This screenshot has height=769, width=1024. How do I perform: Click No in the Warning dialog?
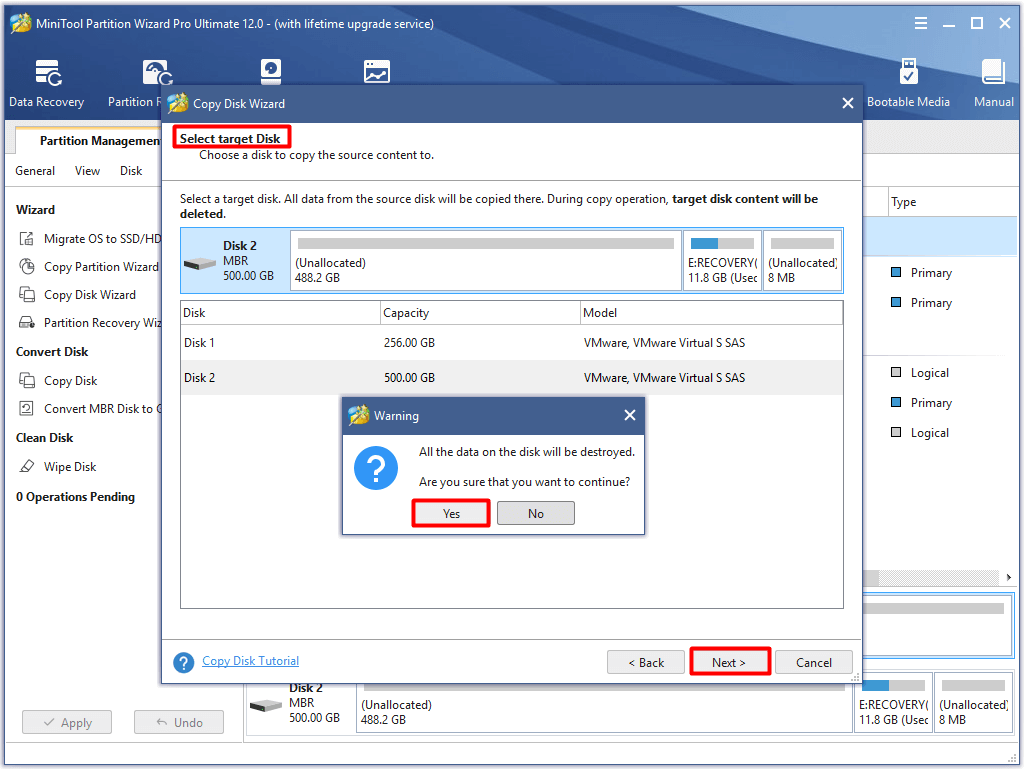(536, 513)
